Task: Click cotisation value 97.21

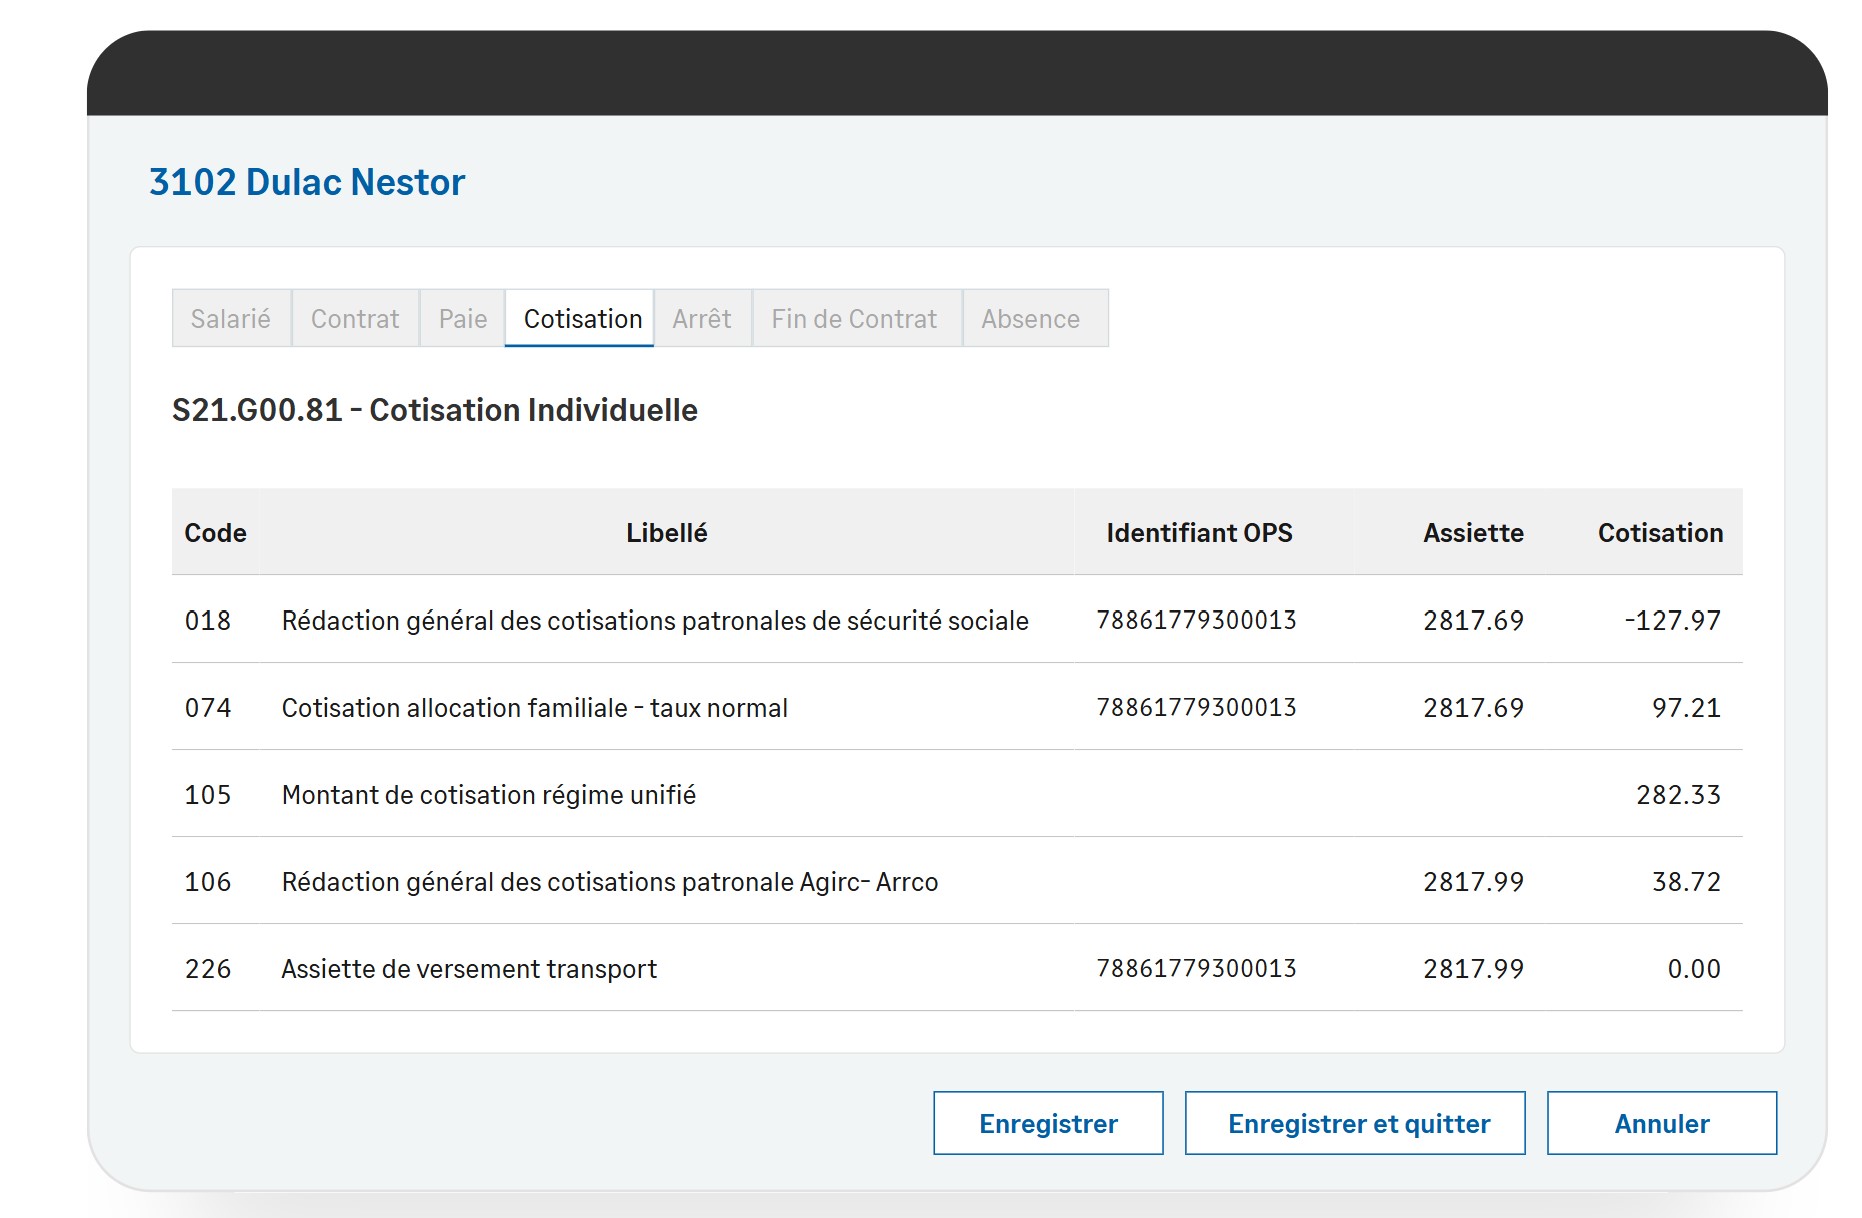Action: (x=1686, y=708)
